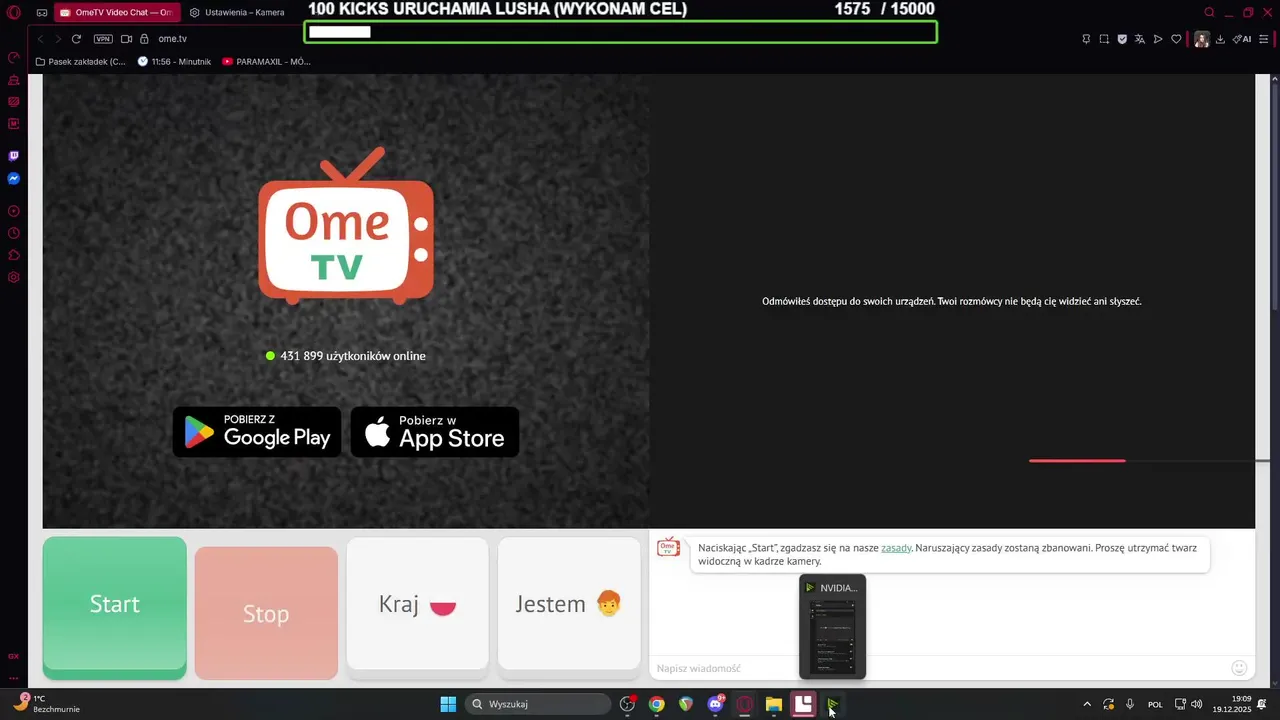Image resolution: width=1280 pixels, height=720 pixels.
Task: Open Twitch in the sidebar
Action: coord(14,156)
